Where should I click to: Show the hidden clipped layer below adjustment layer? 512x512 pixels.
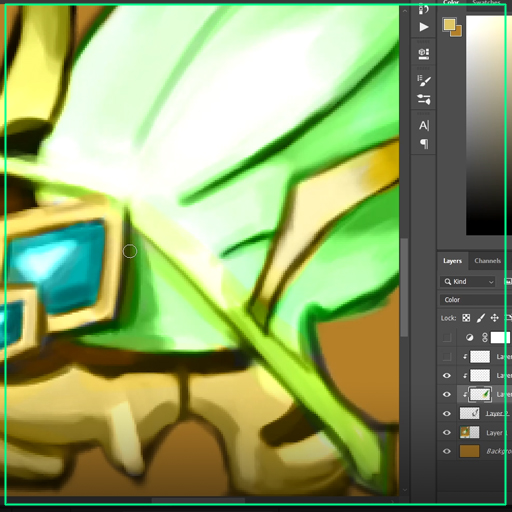447,357
